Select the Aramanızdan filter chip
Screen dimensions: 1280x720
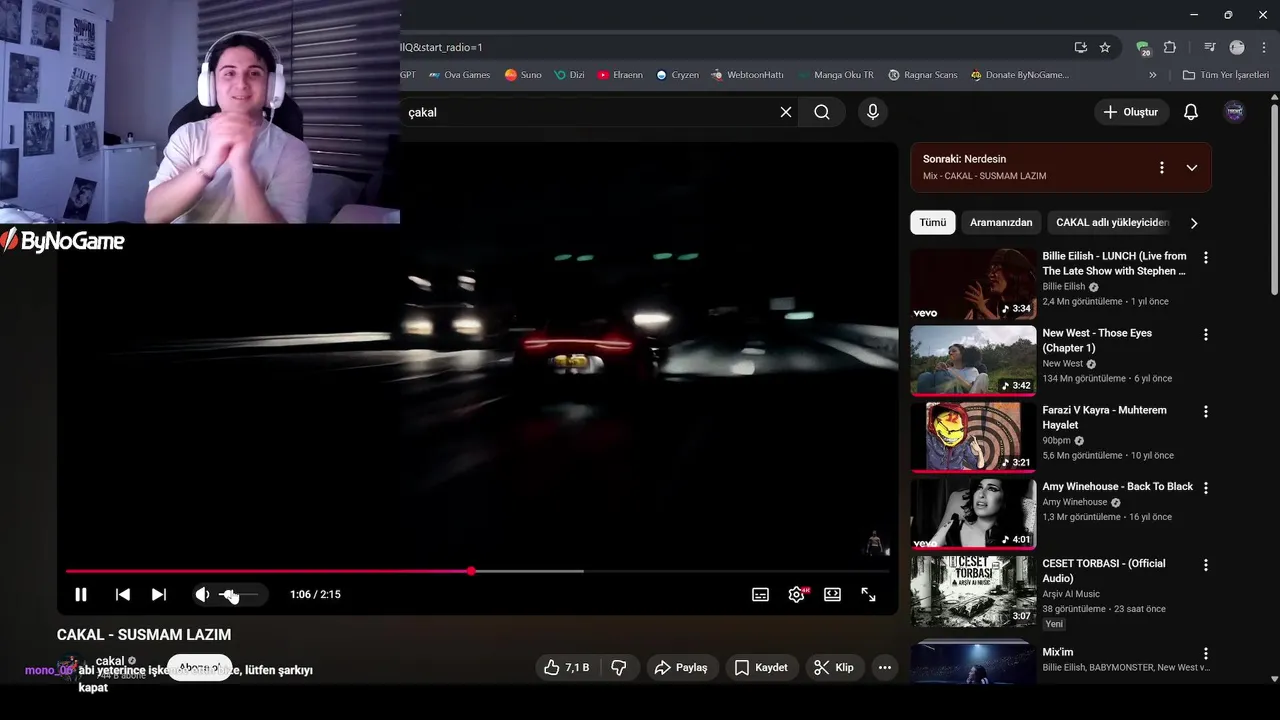[x=1001, y=222]
